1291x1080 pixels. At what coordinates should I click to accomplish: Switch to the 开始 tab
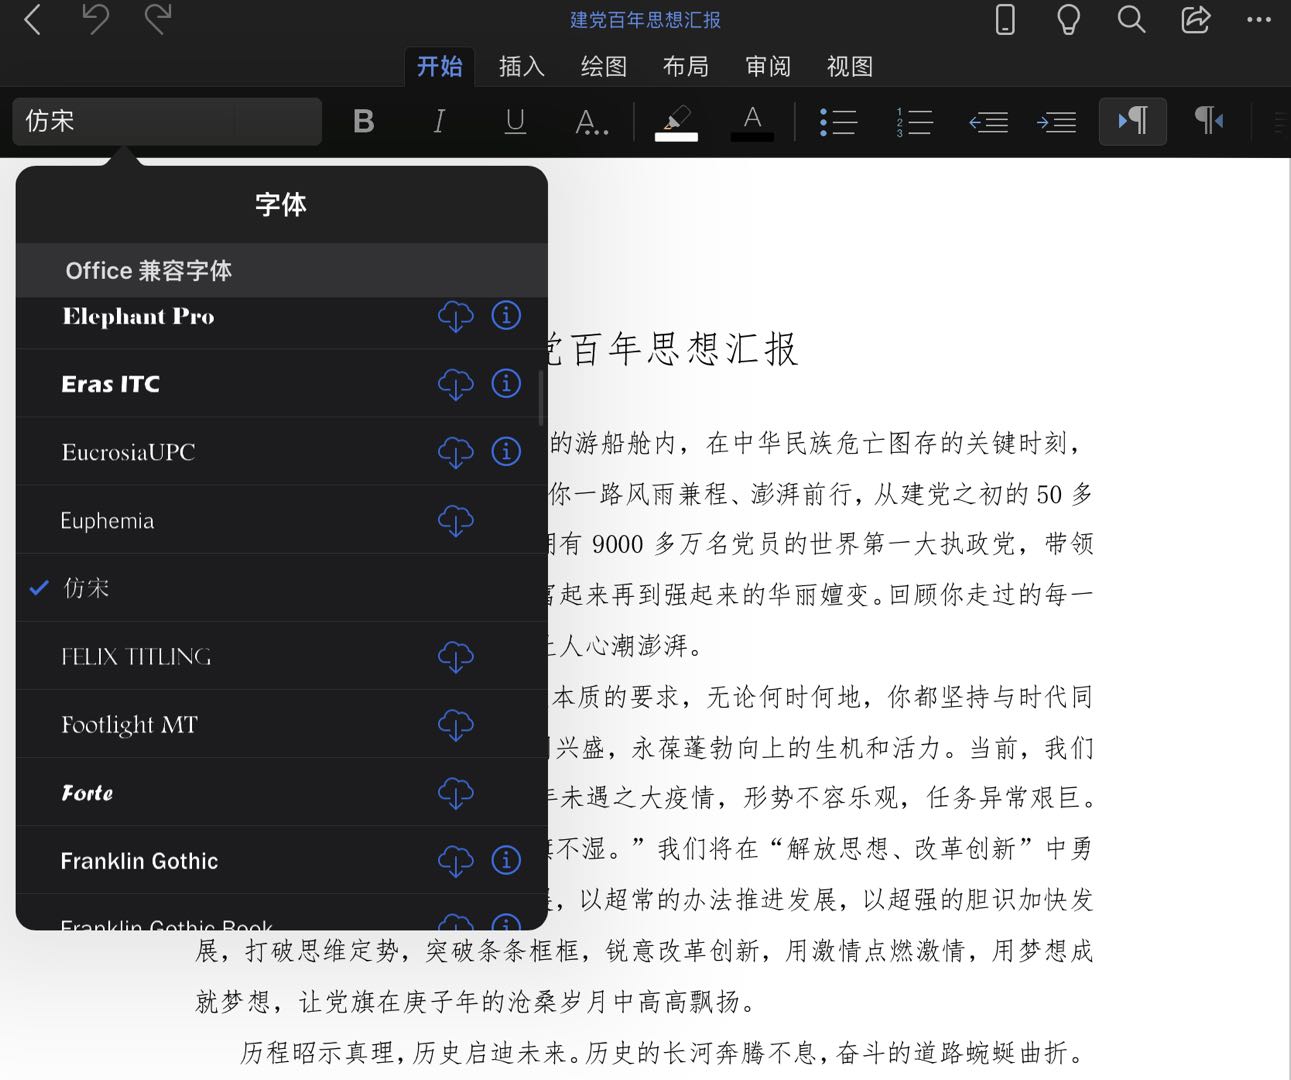[439, 66]
